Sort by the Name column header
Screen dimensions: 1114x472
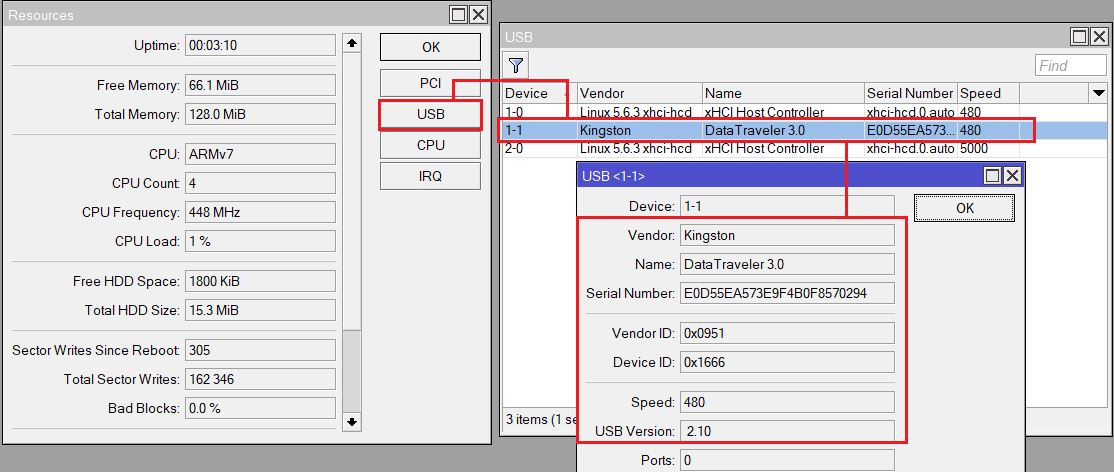click(783, 93)
